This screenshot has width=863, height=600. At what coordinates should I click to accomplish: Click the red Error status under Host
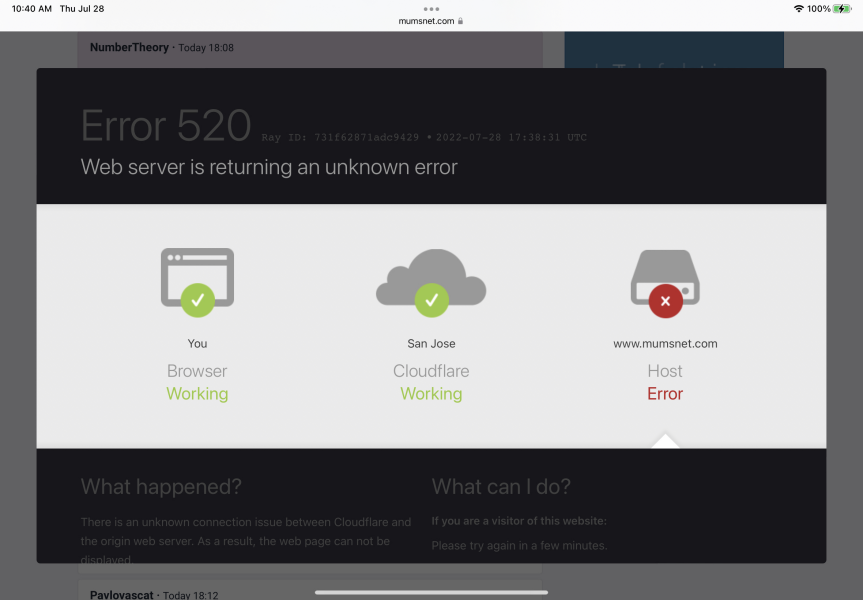[664, 393]
